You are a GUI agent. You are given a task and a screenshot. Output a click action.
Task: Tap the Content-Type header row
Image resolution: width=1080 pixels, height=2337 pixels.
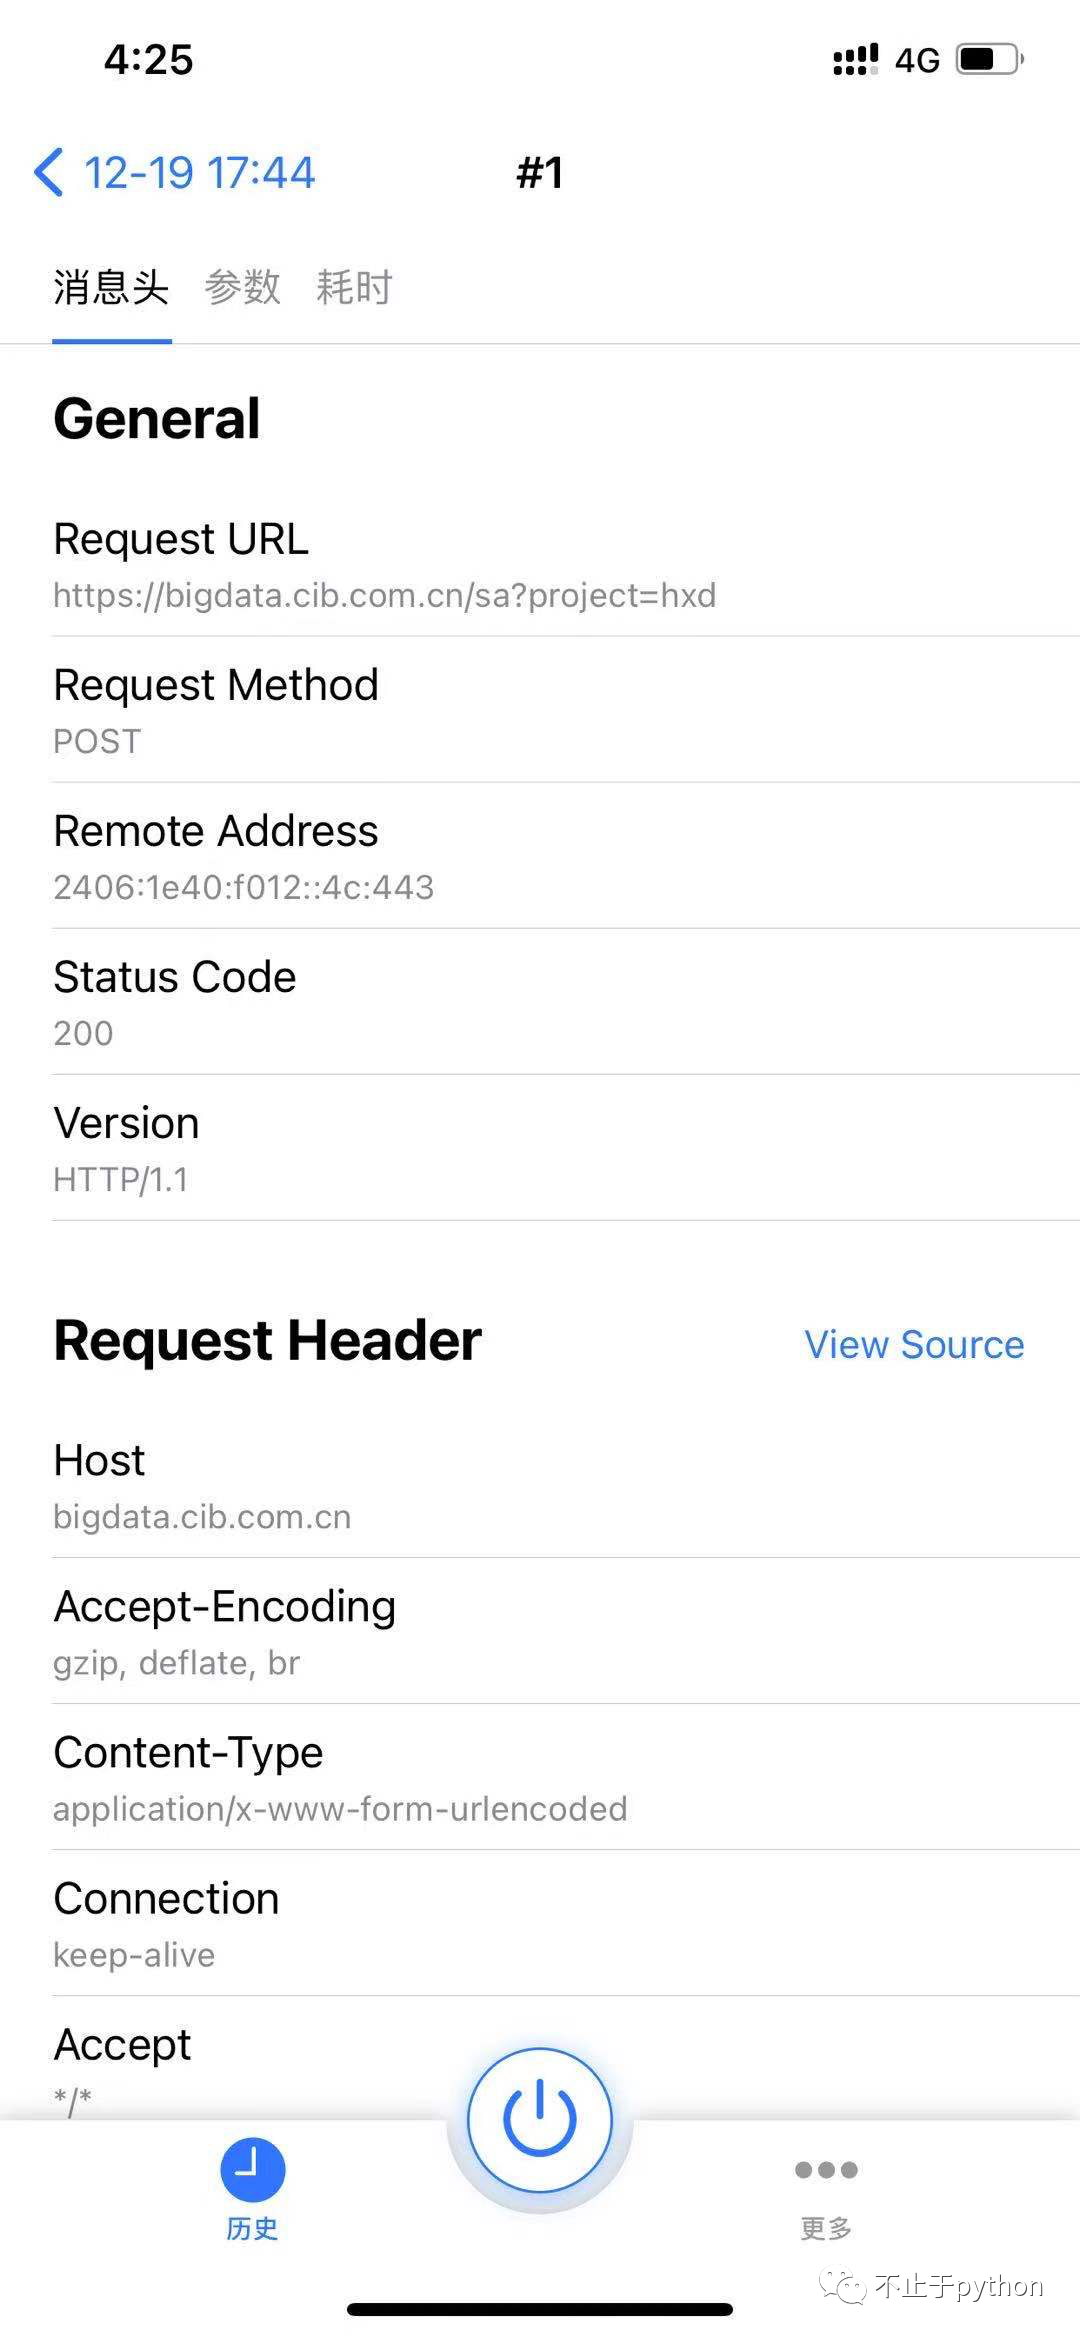pyautogui.click(x=540, y=1778)
